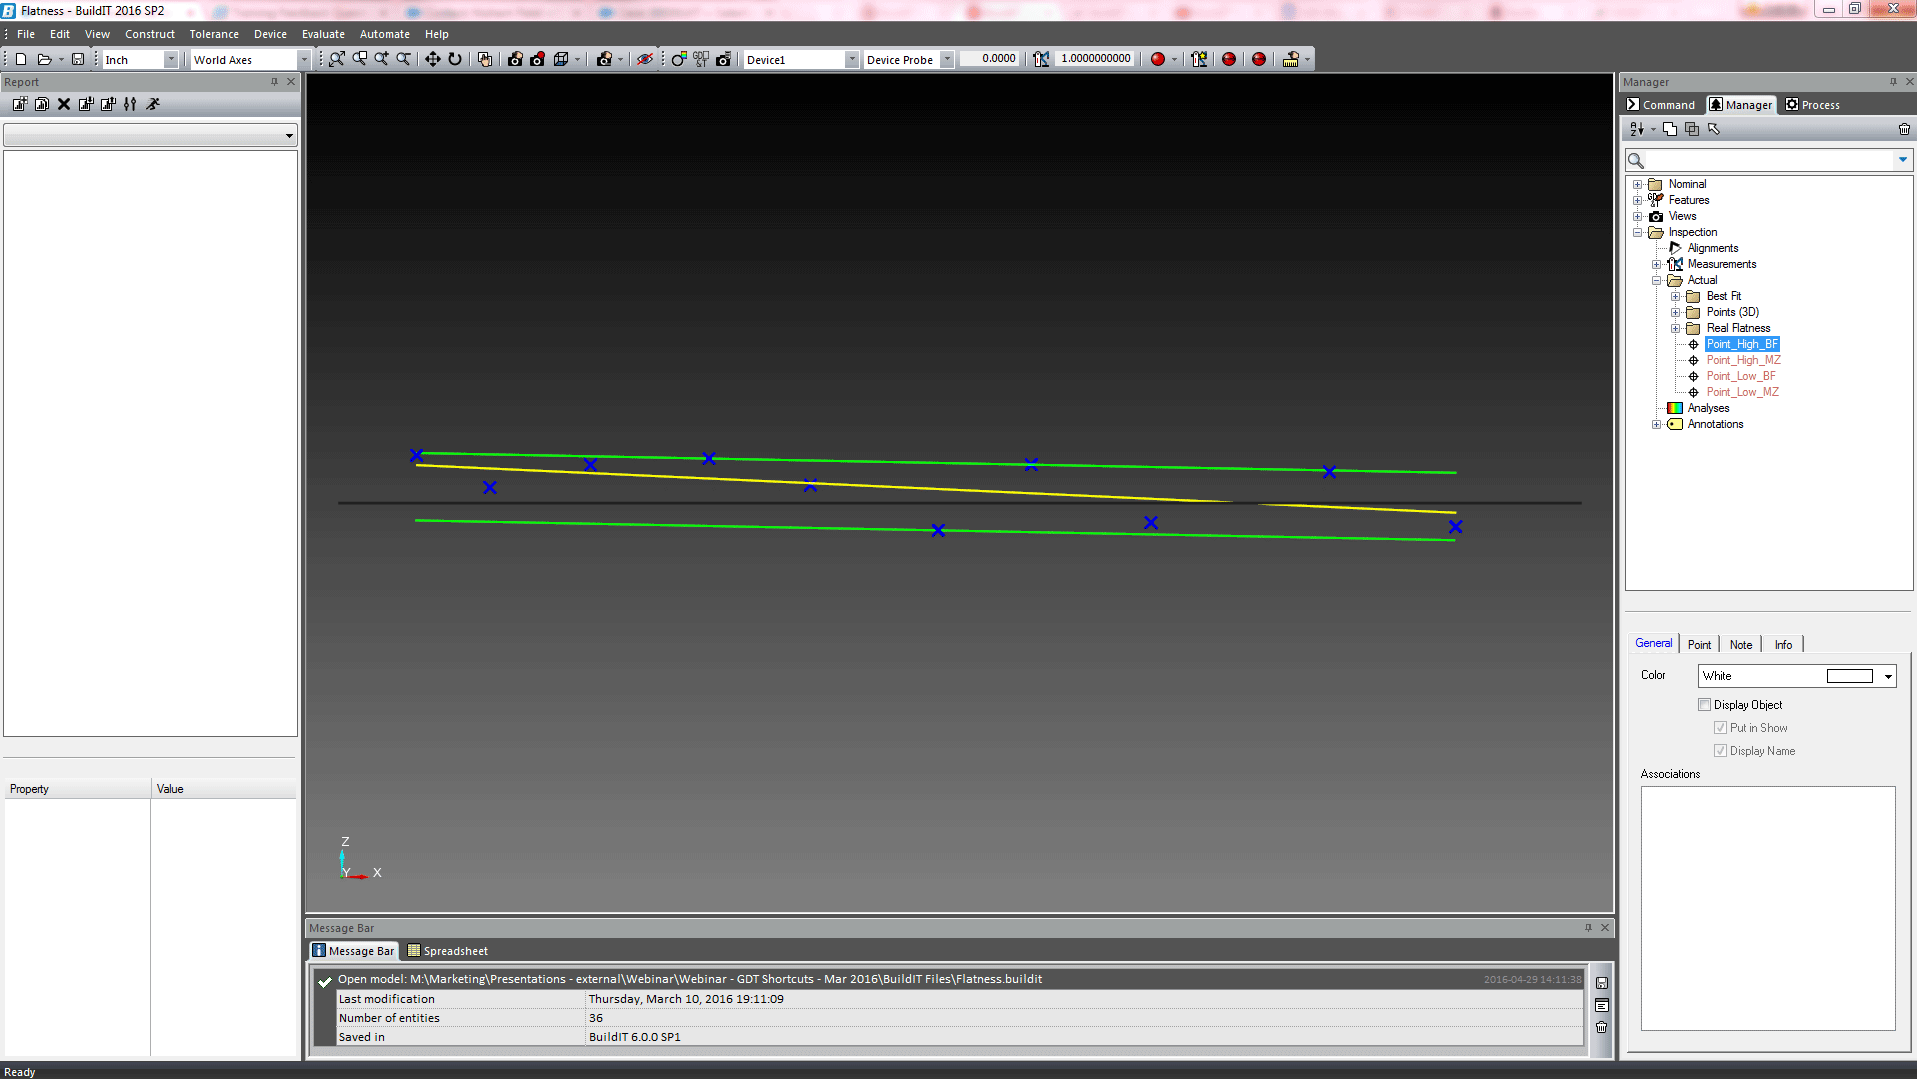Click the hide/show eye icon in toolbar

point(645,59)
